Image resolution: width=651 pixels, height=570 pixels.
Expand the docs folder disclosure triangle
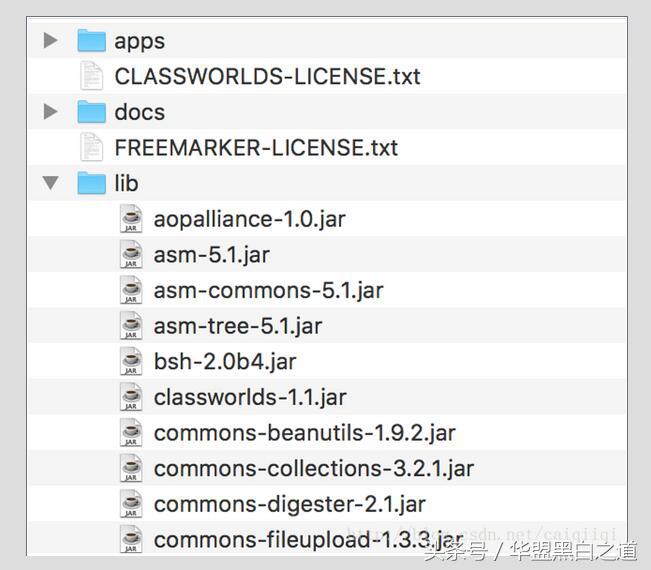tap(51, 112)
